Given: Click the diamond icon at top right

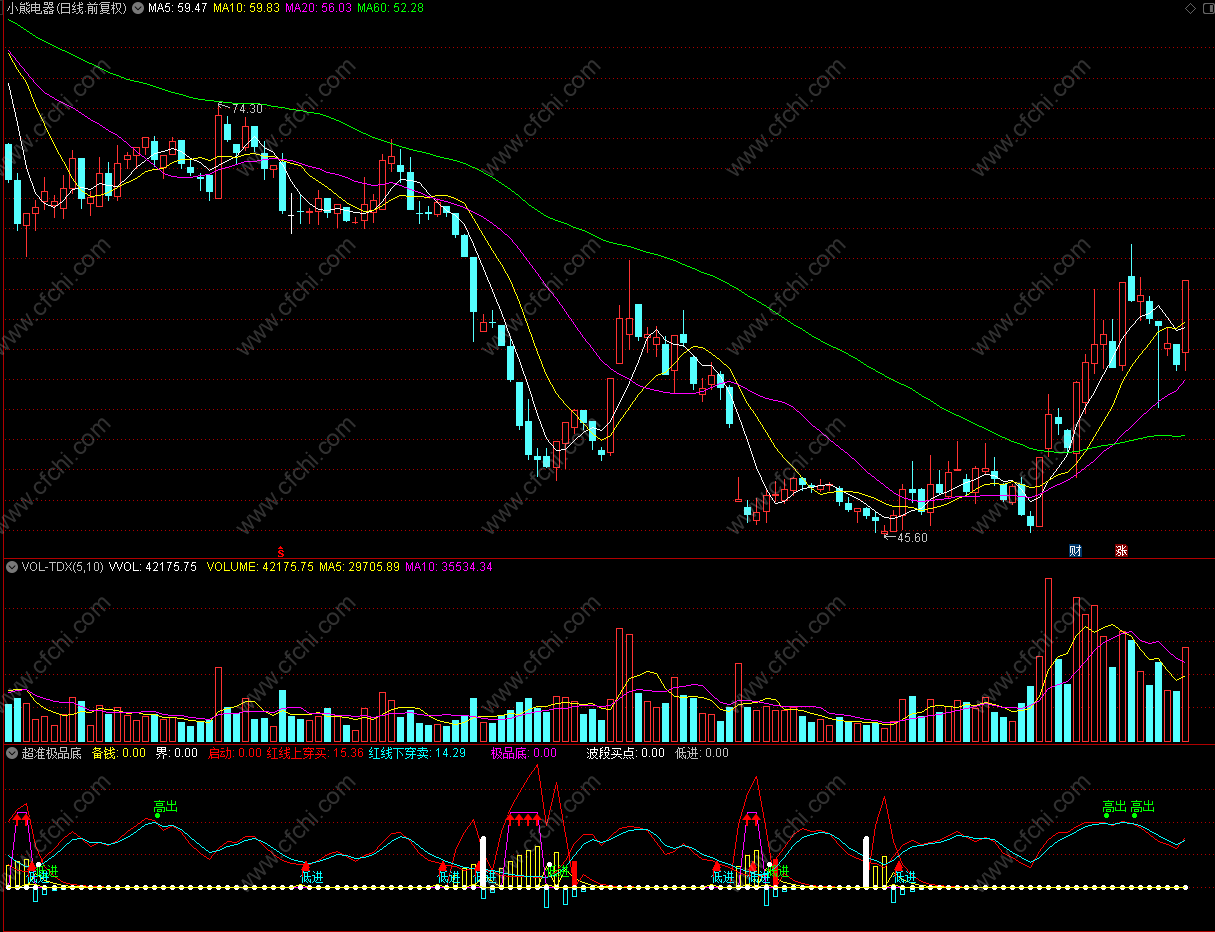Looking at the screenshot, I should [x=1189, y=8].
